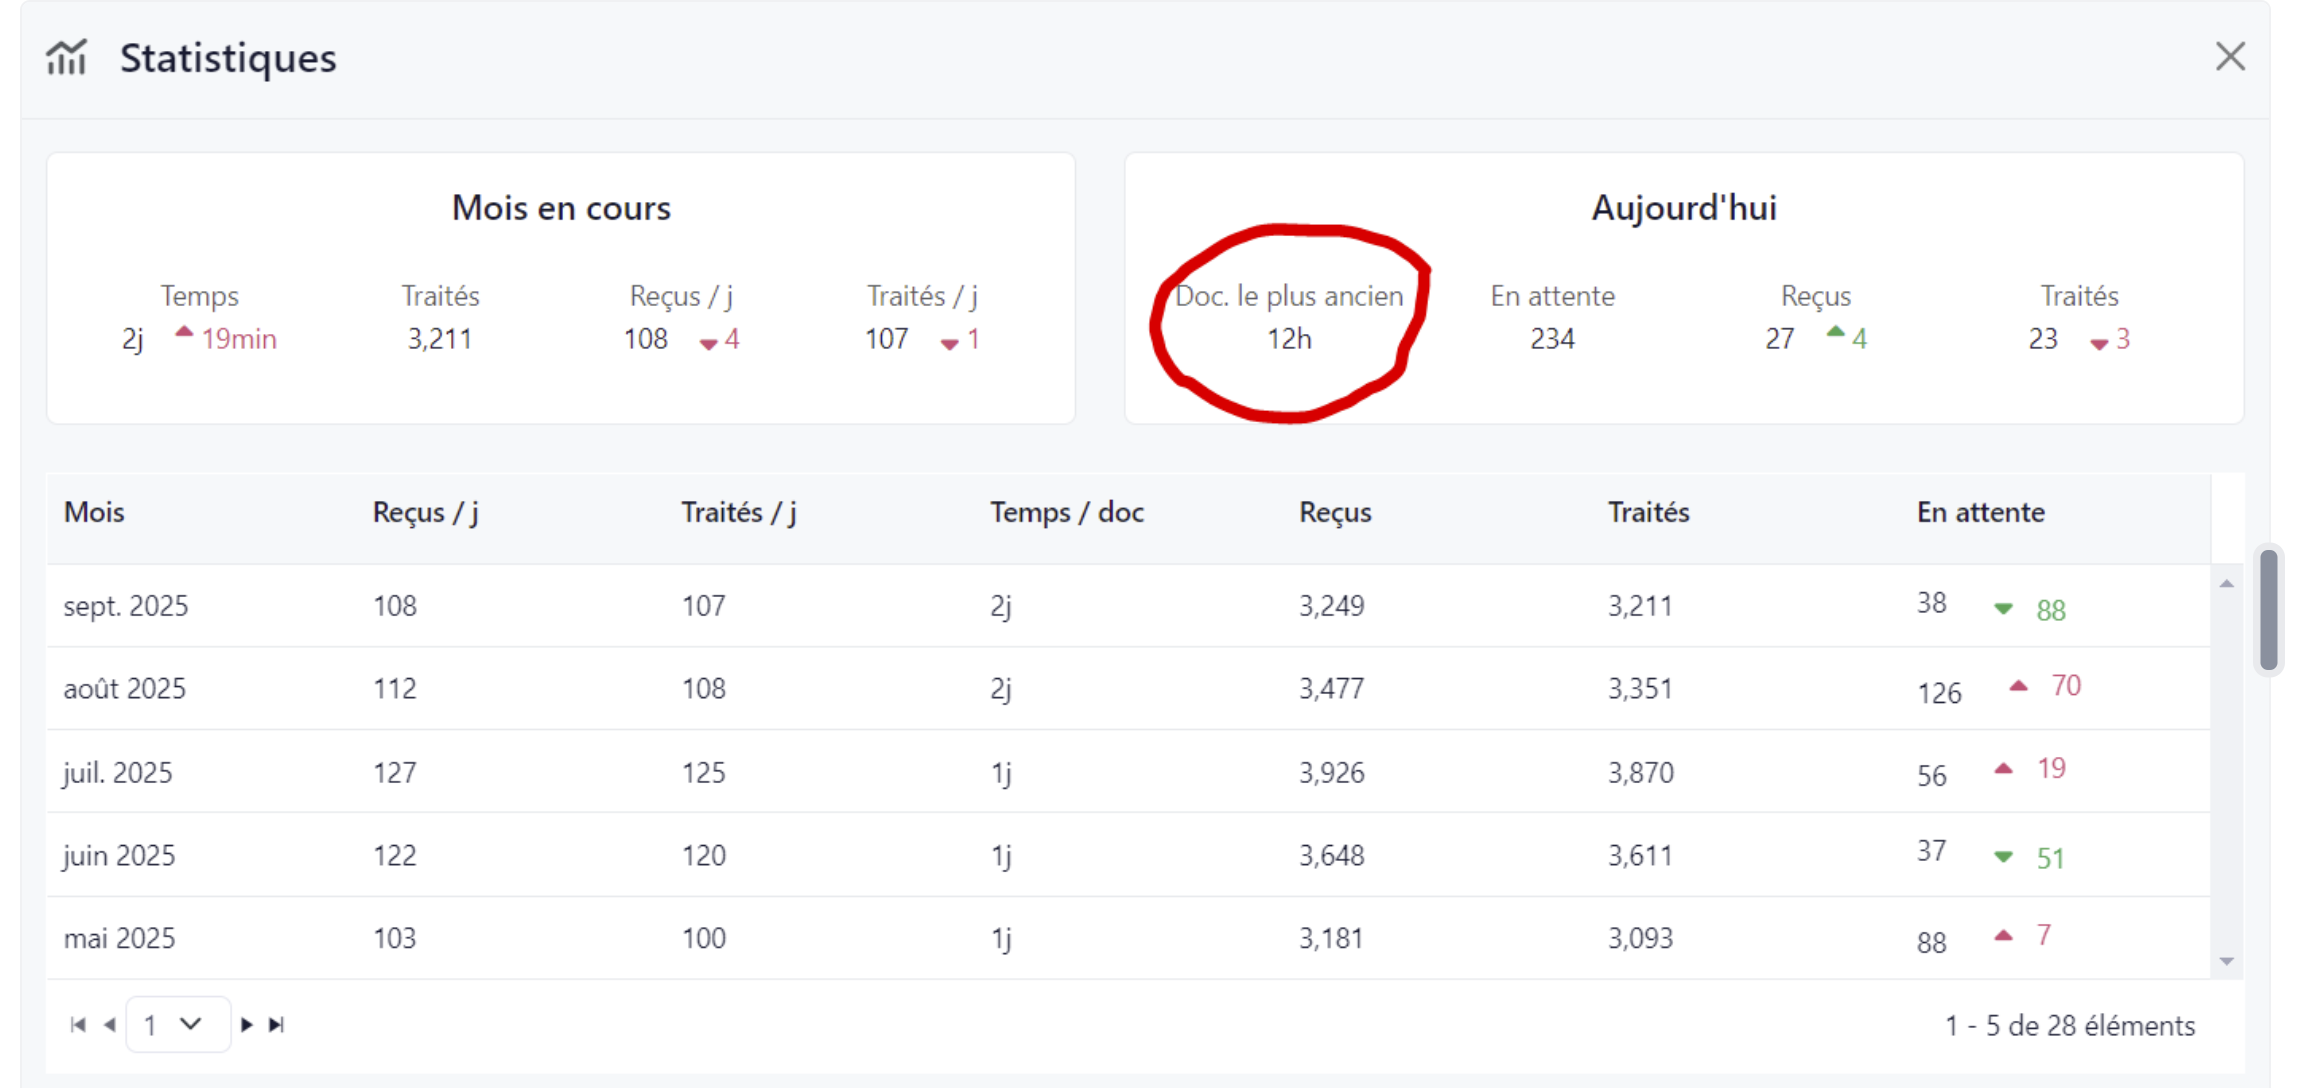Click the green down arrow beside 88
2313x1088 pixels.
[x=2003, y=609]
